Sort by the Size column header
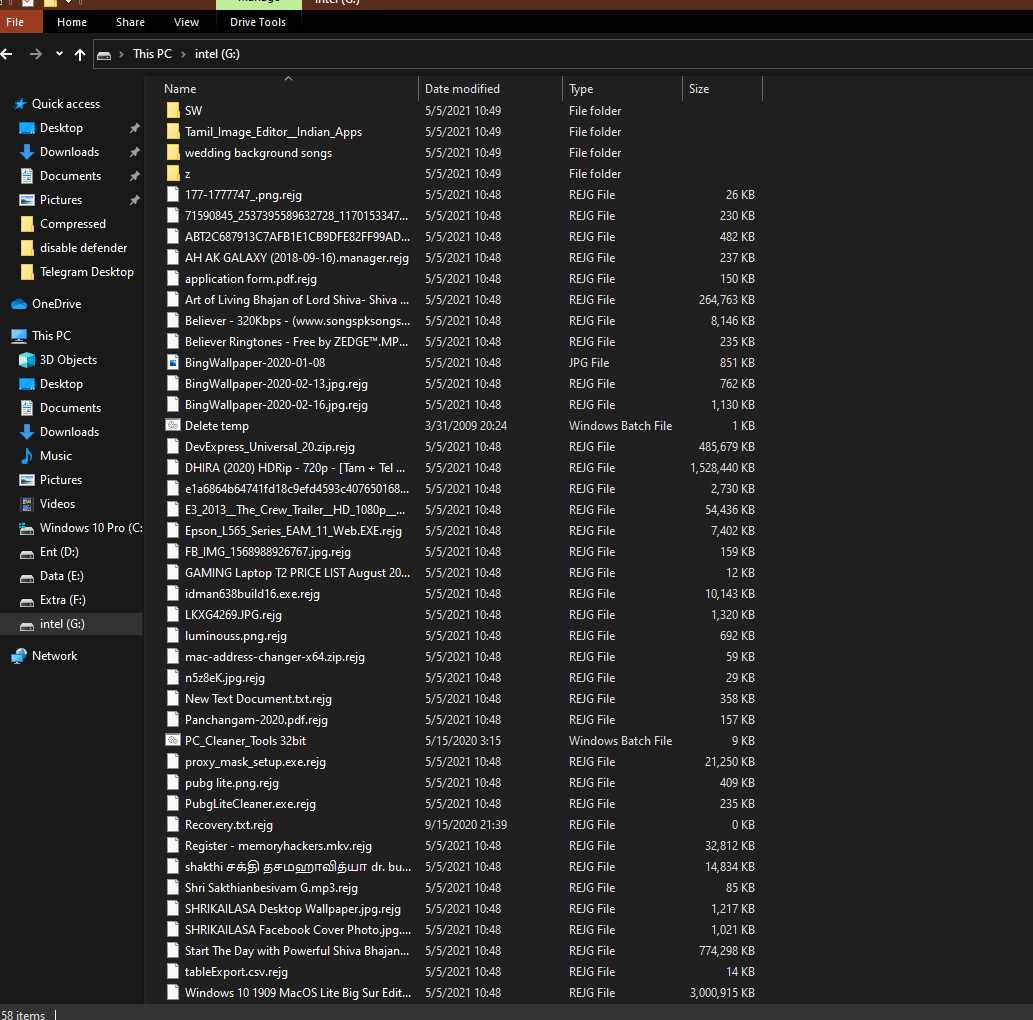This screenshot has height=1020, width=1033. point(699,88)
